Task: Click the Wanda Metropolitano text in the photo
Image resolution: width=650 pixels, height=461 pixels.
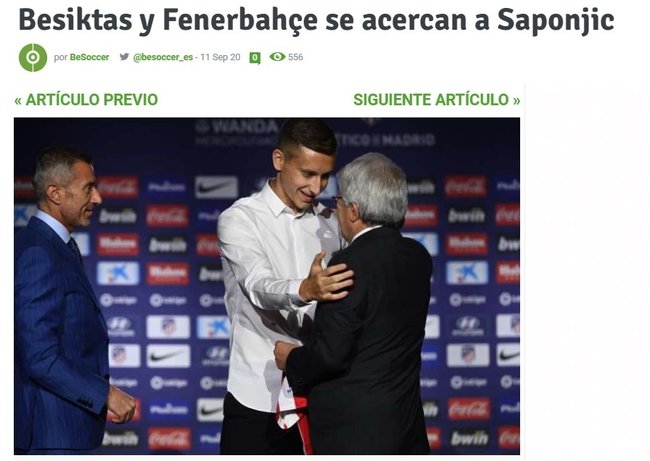Action: (x=236, y=133)
